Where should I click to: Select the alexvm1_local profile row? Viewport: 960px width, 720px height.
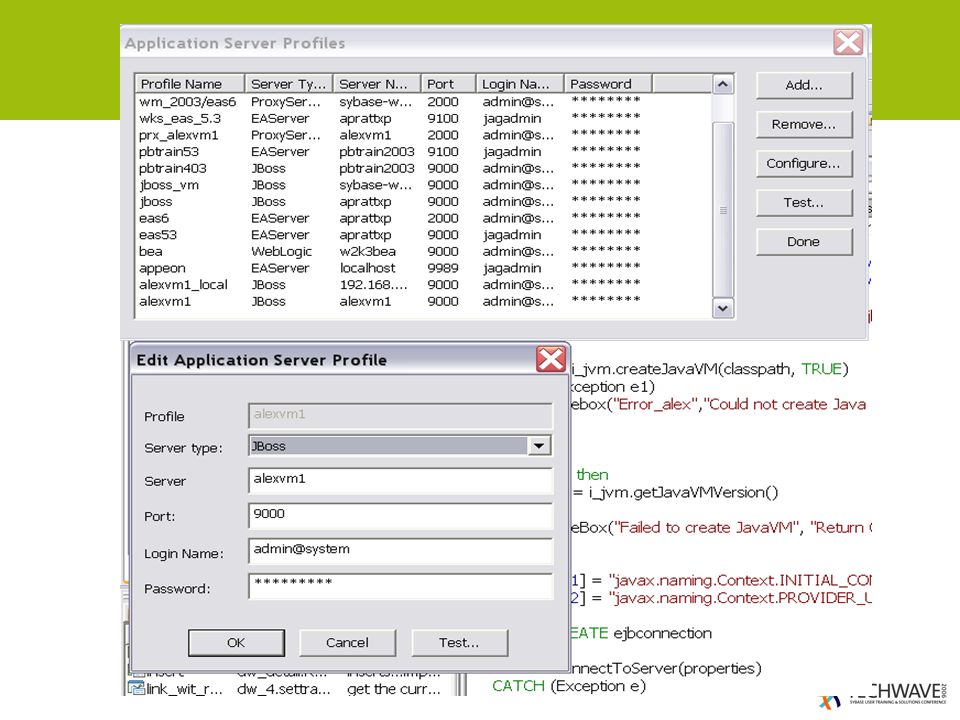424,285
